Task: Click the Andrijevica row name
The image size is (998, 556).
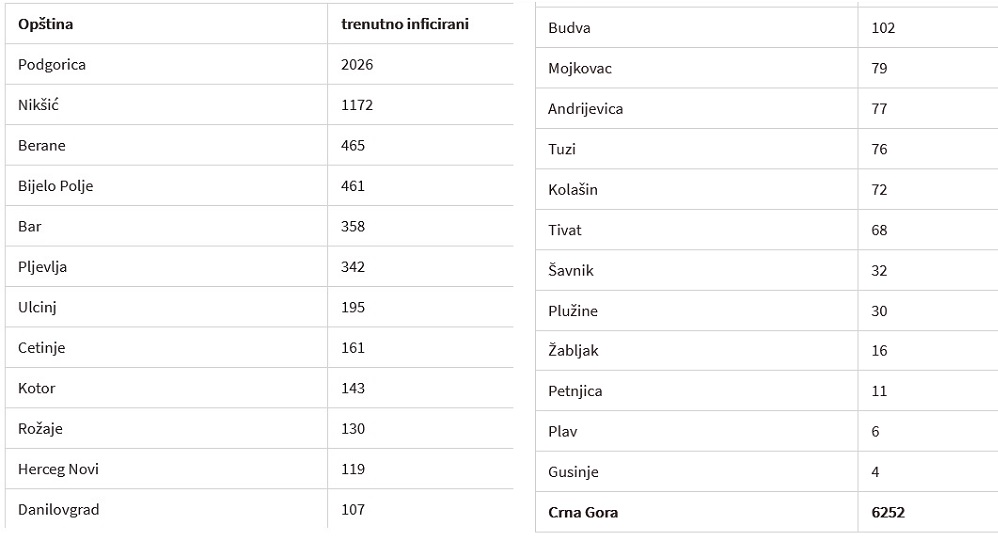Action: point(586,109)
